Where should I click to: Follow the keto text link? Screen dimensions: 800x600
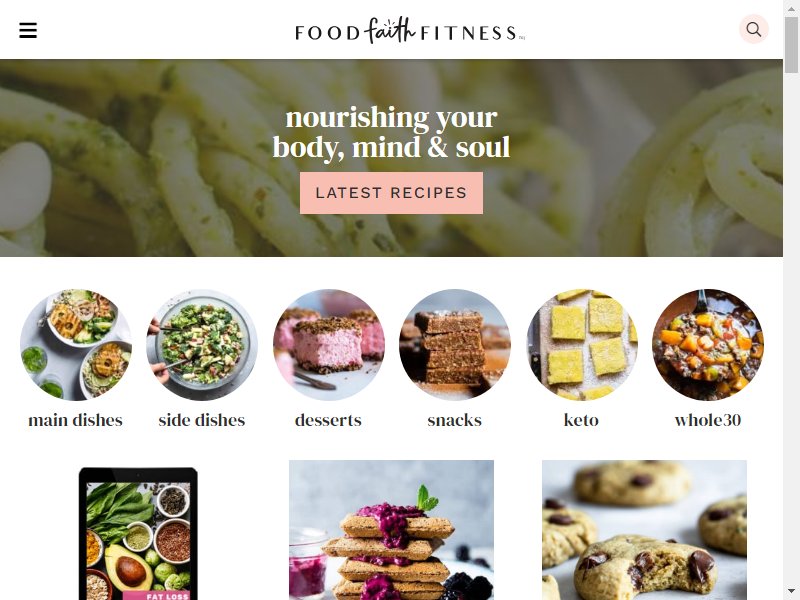[x=582, y=420]
